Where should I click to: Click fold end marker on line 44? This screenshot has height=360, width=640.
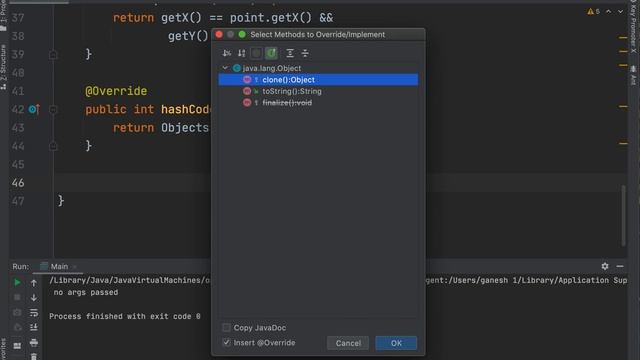[53, 146]
